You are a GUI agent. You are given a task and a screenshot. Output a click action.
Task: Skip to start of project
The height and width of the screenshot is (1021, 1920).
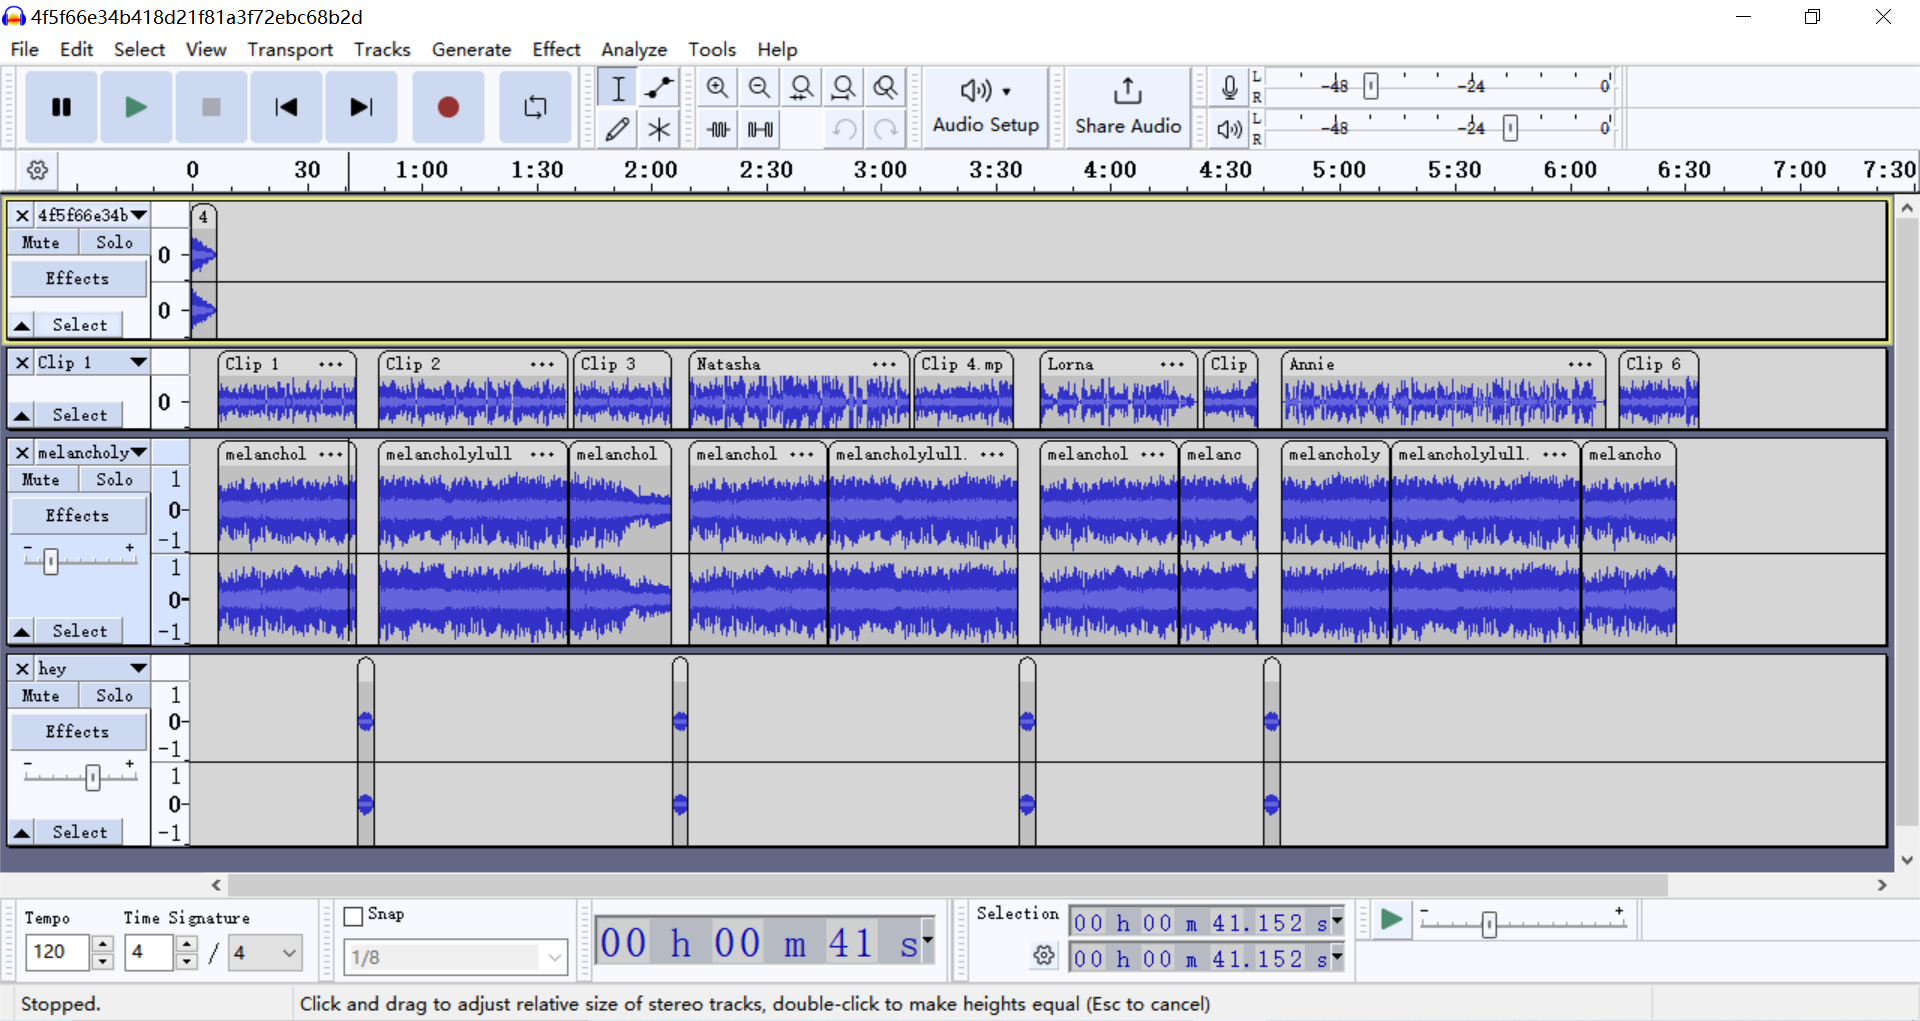coord(286,107)
